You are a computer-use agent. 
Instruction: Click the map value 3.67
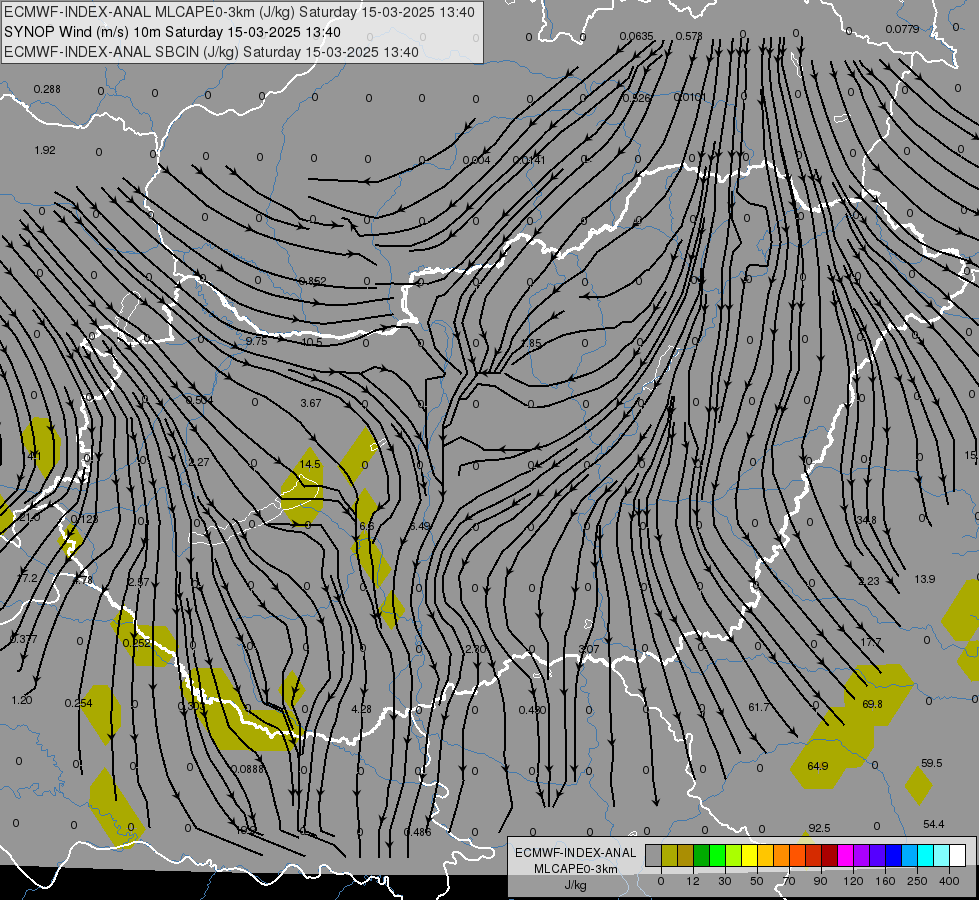coord(311,403)
